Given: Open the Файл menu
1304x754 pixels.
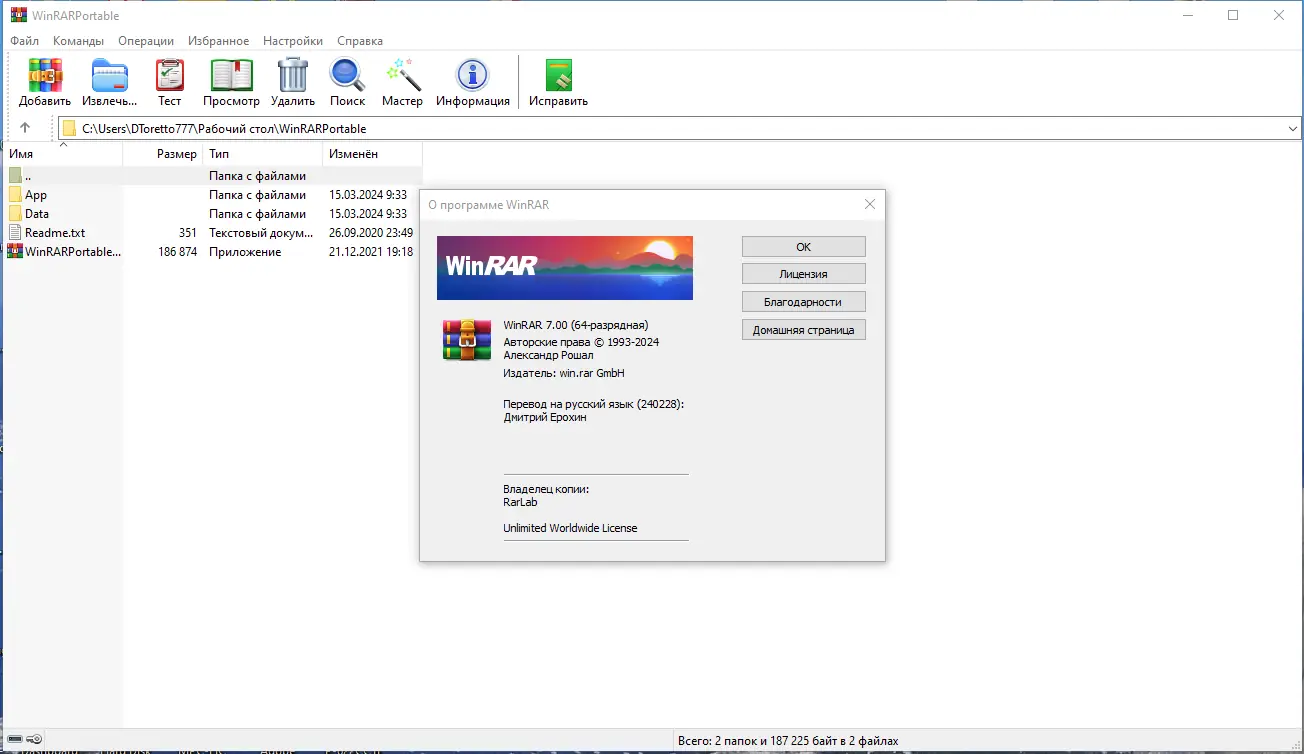Looking at the screenshot, I should tap(25, 41).
